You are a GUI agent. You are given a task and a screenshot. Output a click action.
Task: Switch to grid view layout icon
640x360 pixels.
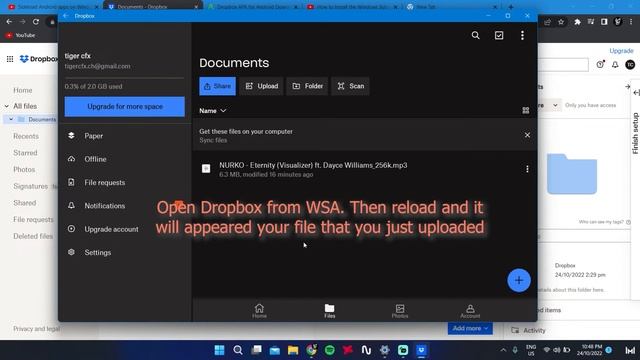(x=526, y=111)
